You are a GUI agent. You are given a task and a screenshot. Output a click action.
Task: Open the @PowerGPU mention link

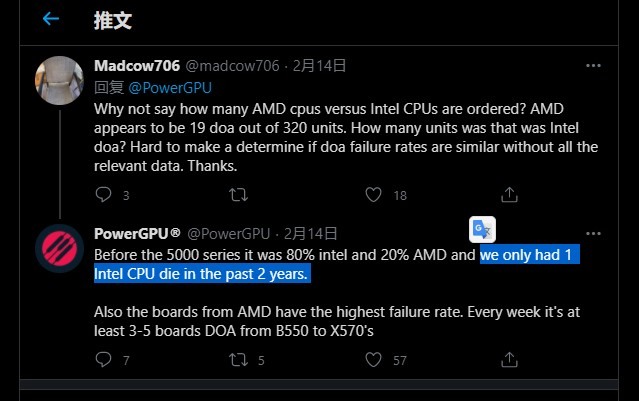pyautogui.click(x=170, y=88)
